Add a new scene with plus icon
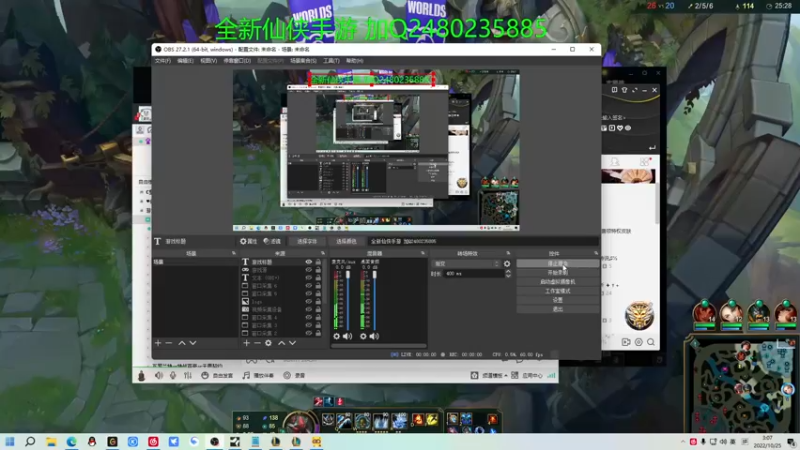Screen dimensions: 800x450 158,343
